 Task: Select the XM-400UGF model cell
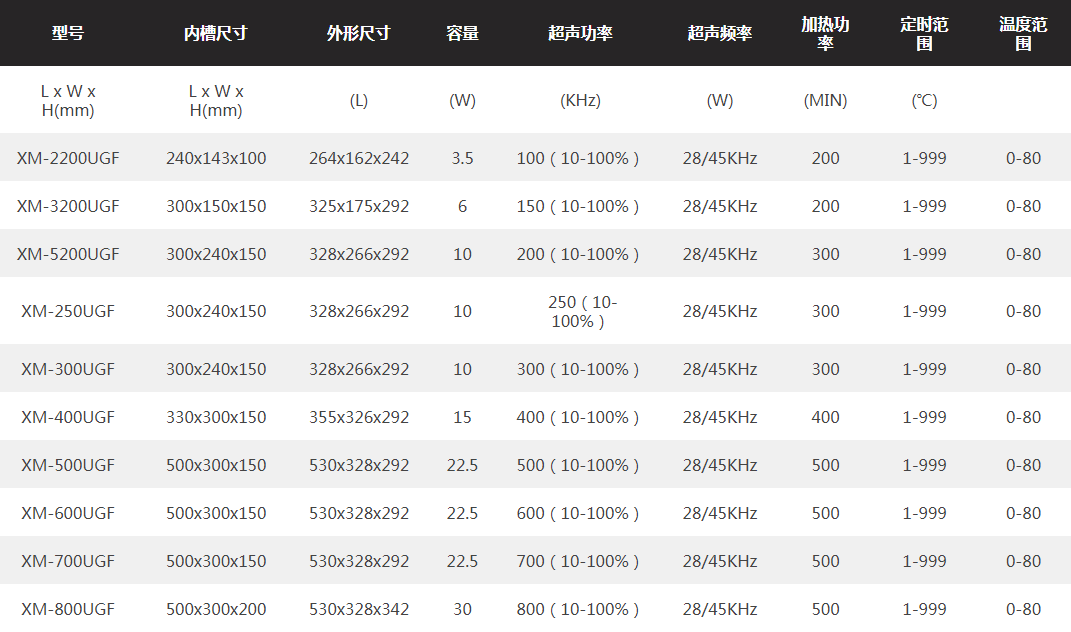68,417
